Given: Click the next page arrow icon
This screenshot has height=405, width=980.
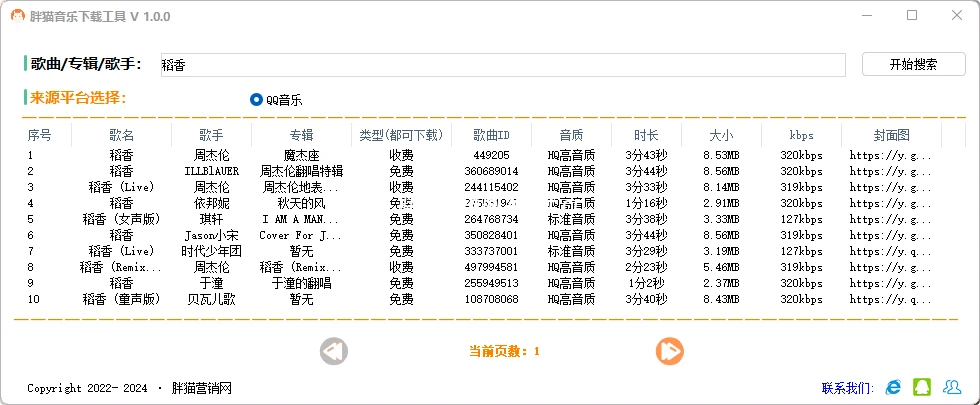Looking at the screenshot, I should tap(669, 351).
